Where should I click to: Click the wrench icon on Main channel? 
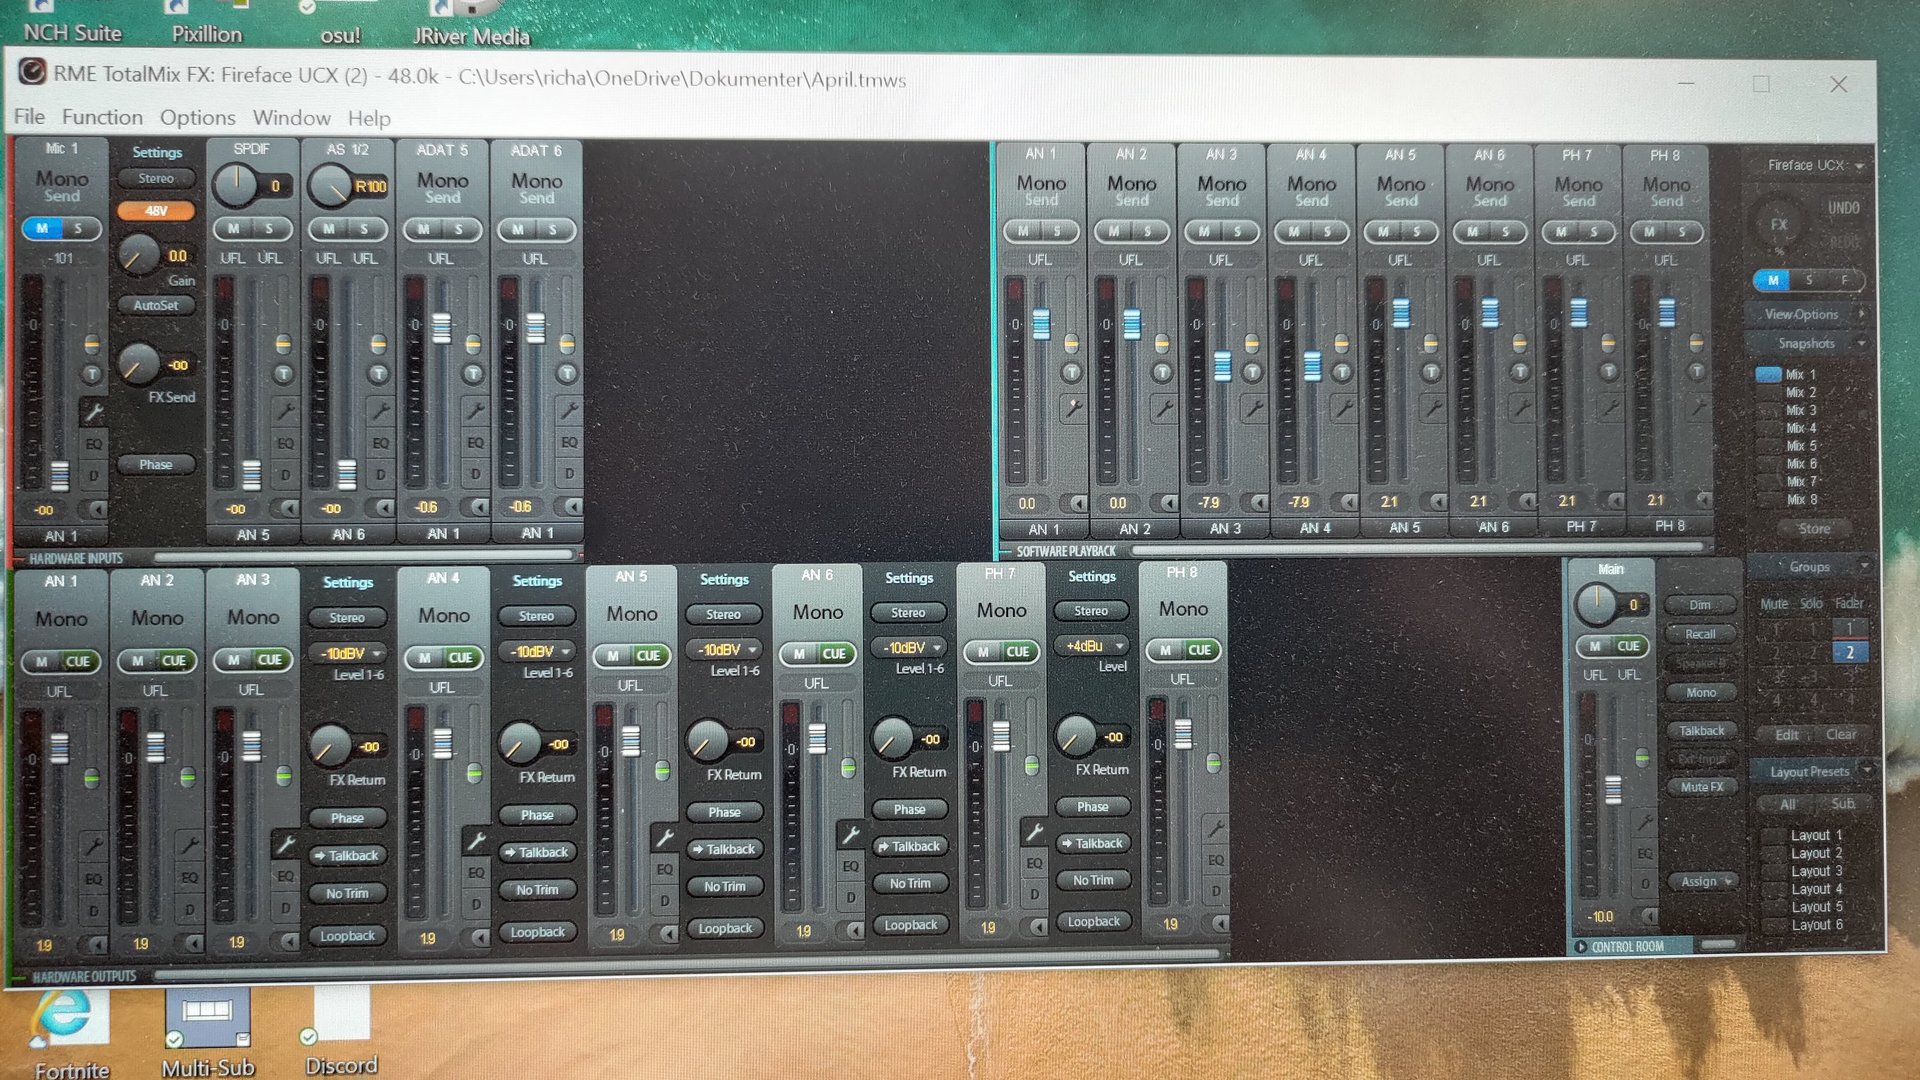(1644, 823)
